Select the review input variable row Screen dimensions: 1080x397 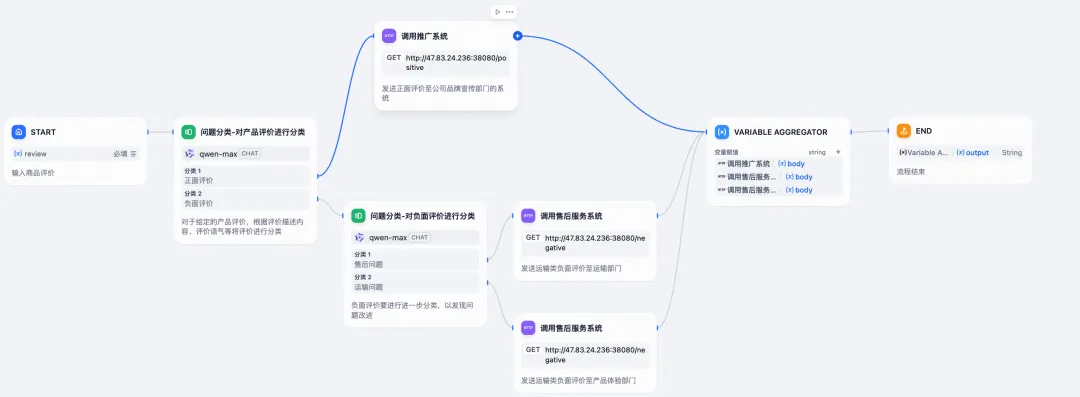(x=76, y=154)
